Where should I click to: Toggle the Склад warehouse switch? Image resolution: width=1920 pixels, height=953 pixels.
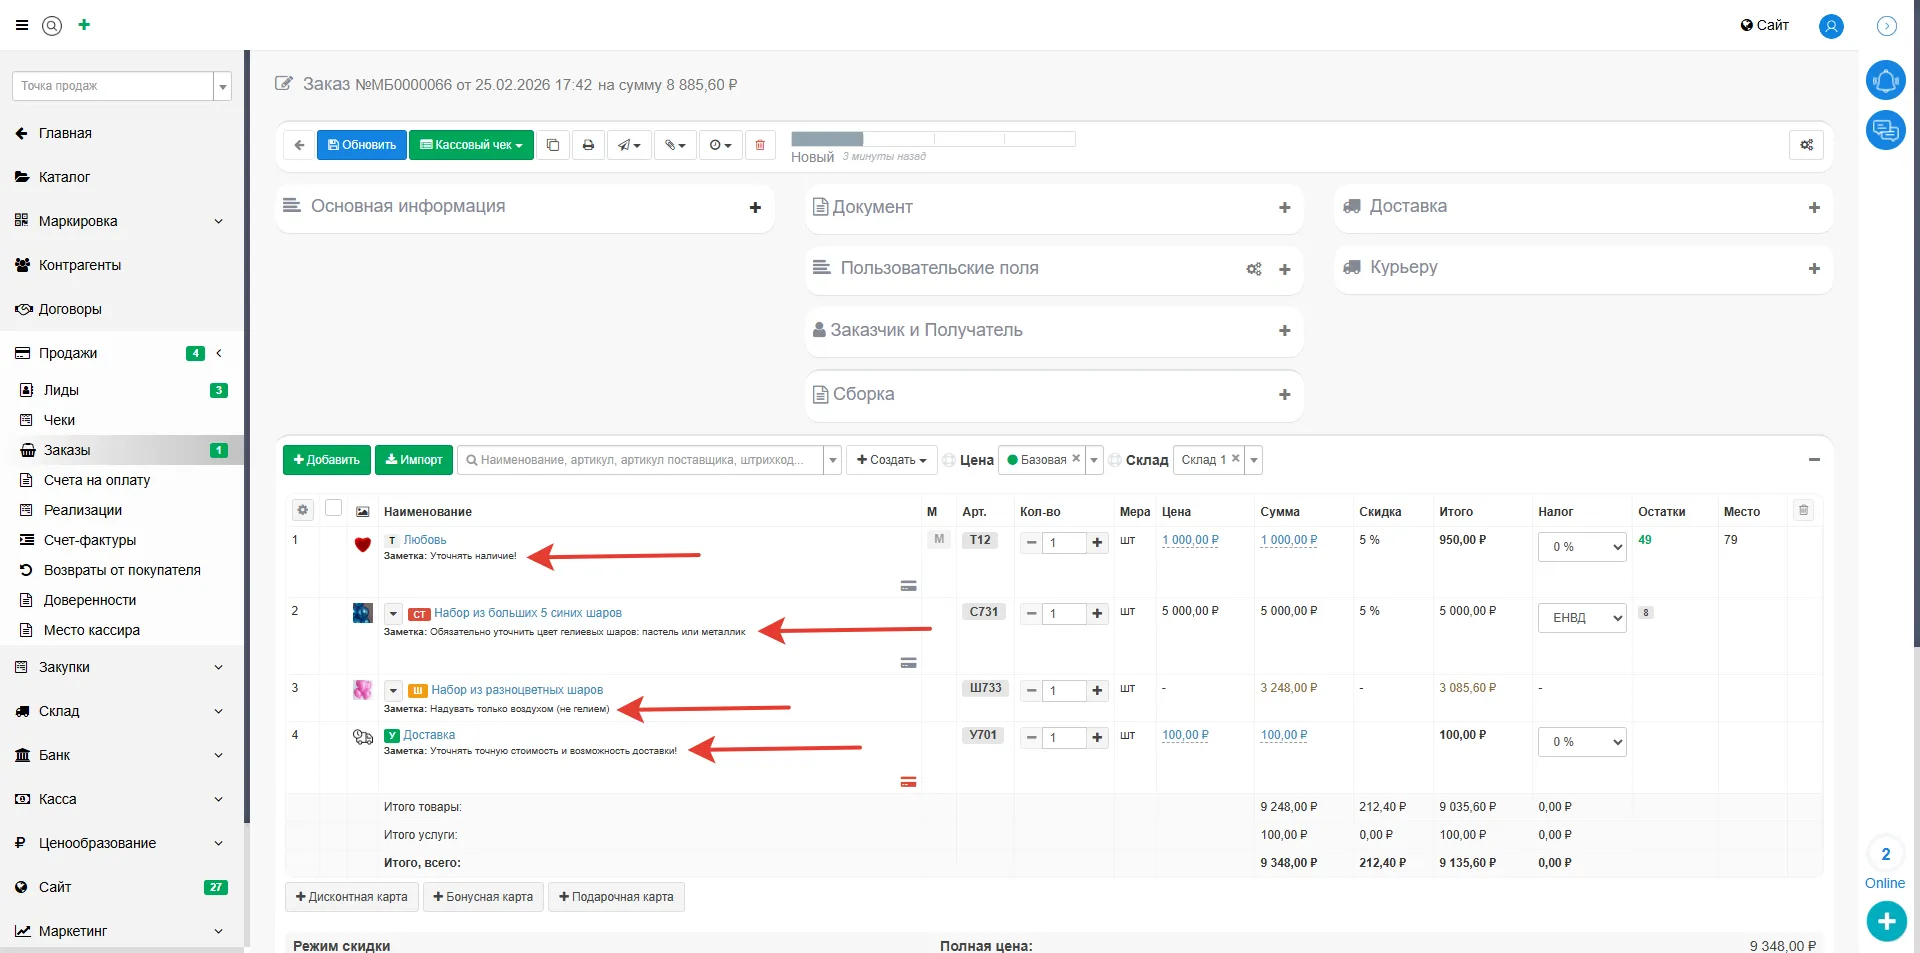click(x=1115, y=460)
